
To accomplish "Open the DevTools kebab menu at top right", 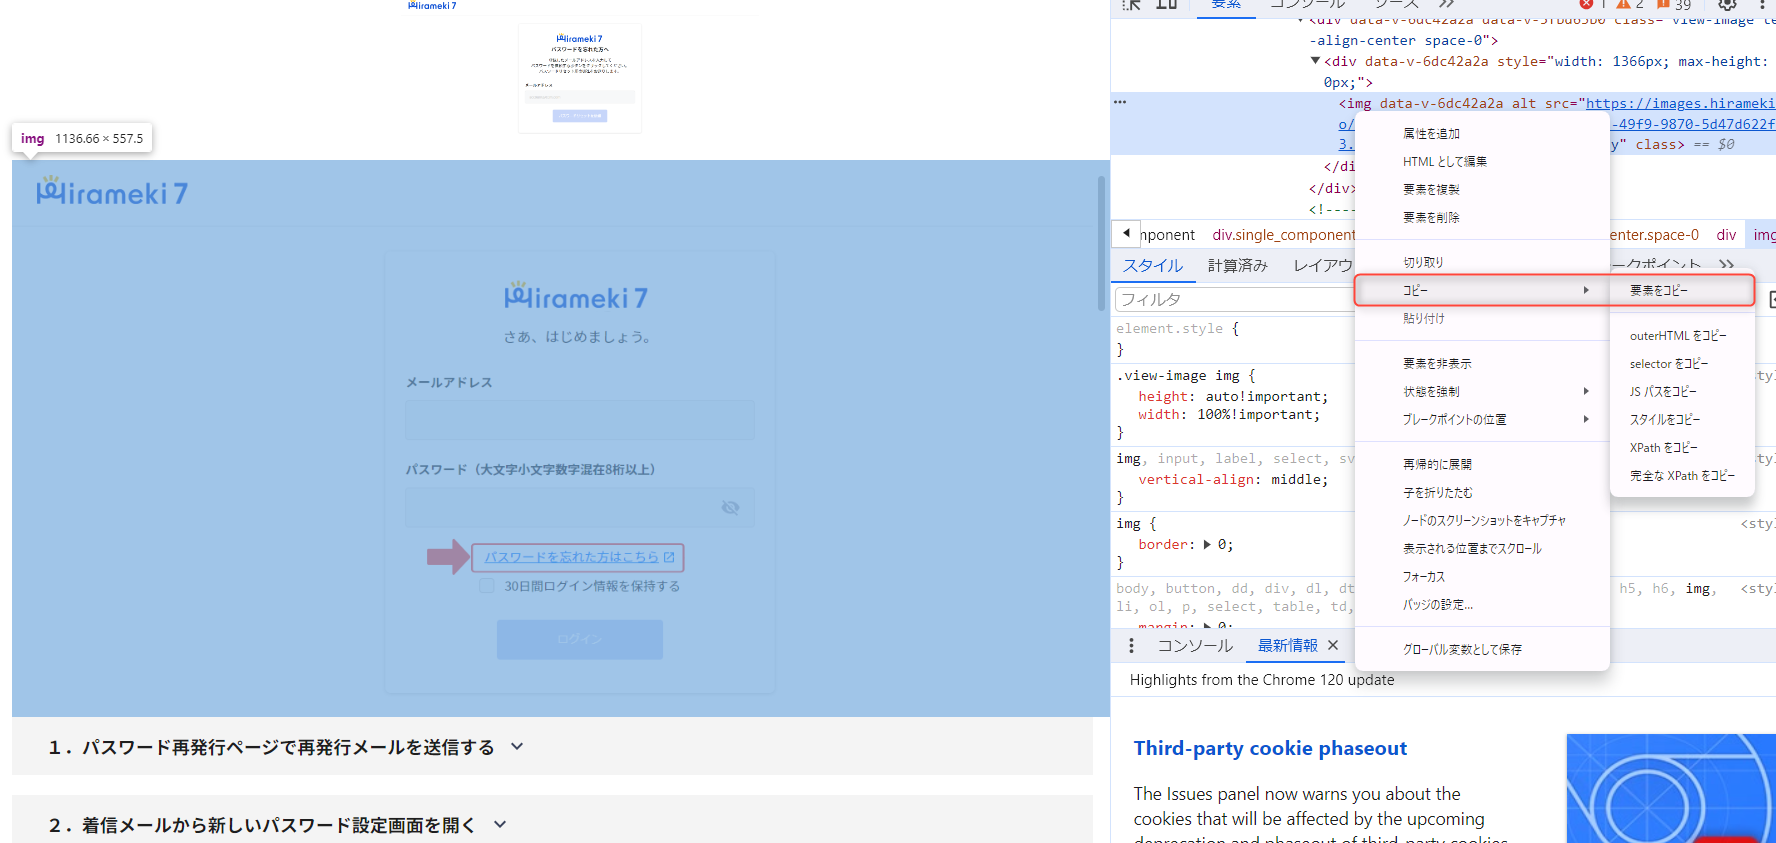I will tap(1762, 4).
